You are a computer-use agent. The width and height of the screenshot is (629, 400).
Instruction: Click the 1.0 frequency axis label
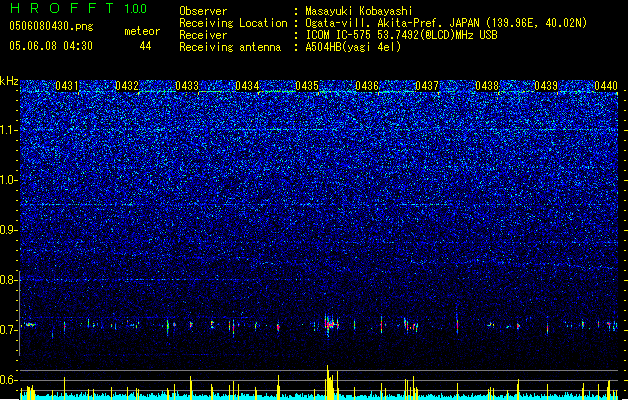pyautogui.click(x=8, y=180)
